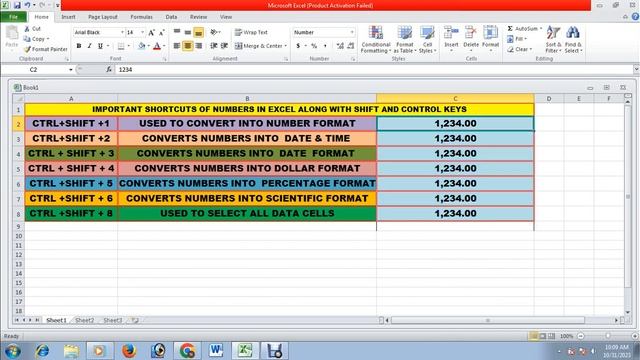Viewport: 640px width, 360px height.
Task: Apply the red Font Color swatch
Action: click(x=157, y=46)
